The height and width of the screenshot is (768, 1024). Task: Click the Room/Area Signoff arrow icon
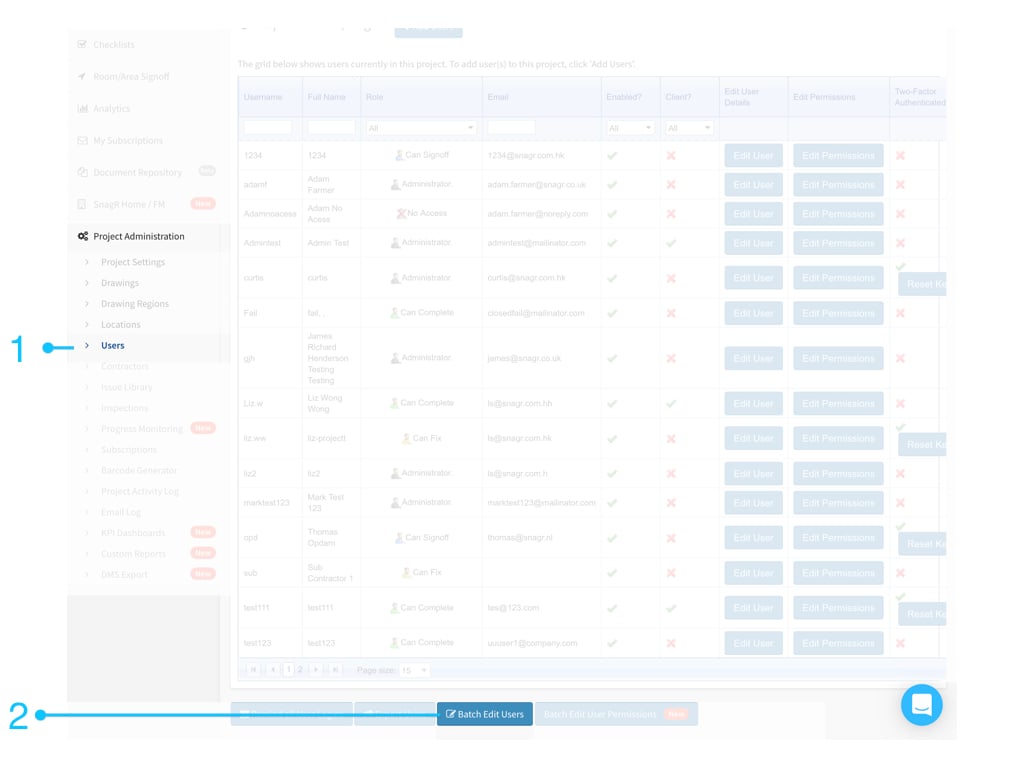point(82,76)
